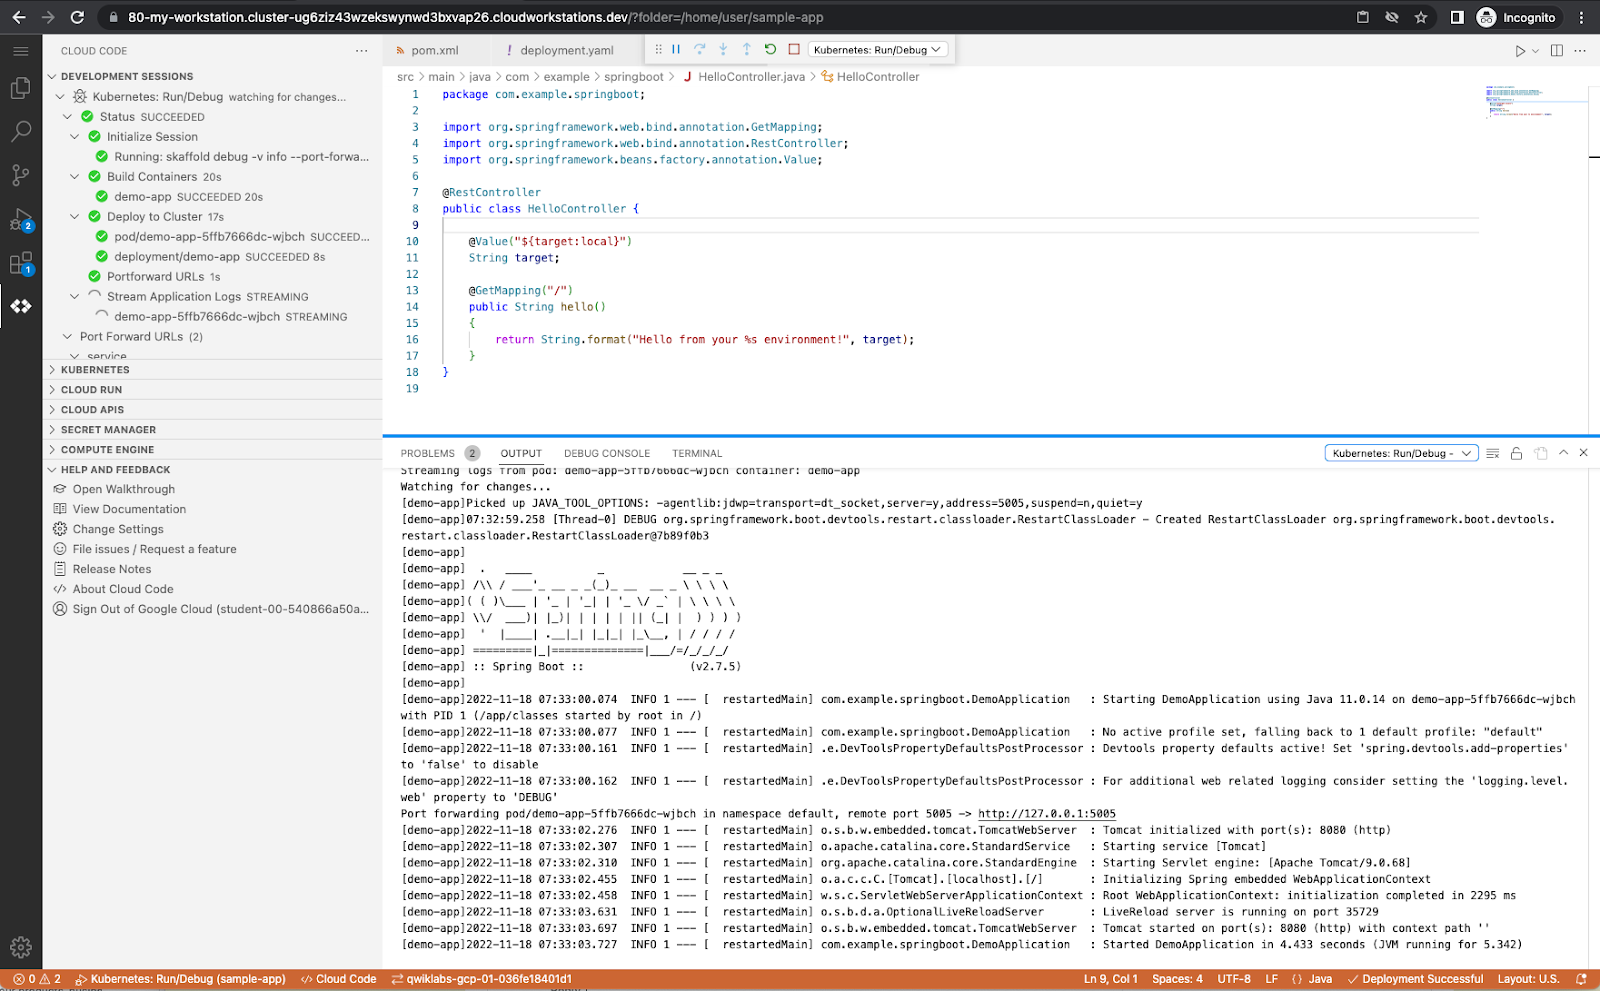The width and height of the screenshot is (1600, 991).
Task: Click the code minimap preview
Action: tap(1520, 102)
